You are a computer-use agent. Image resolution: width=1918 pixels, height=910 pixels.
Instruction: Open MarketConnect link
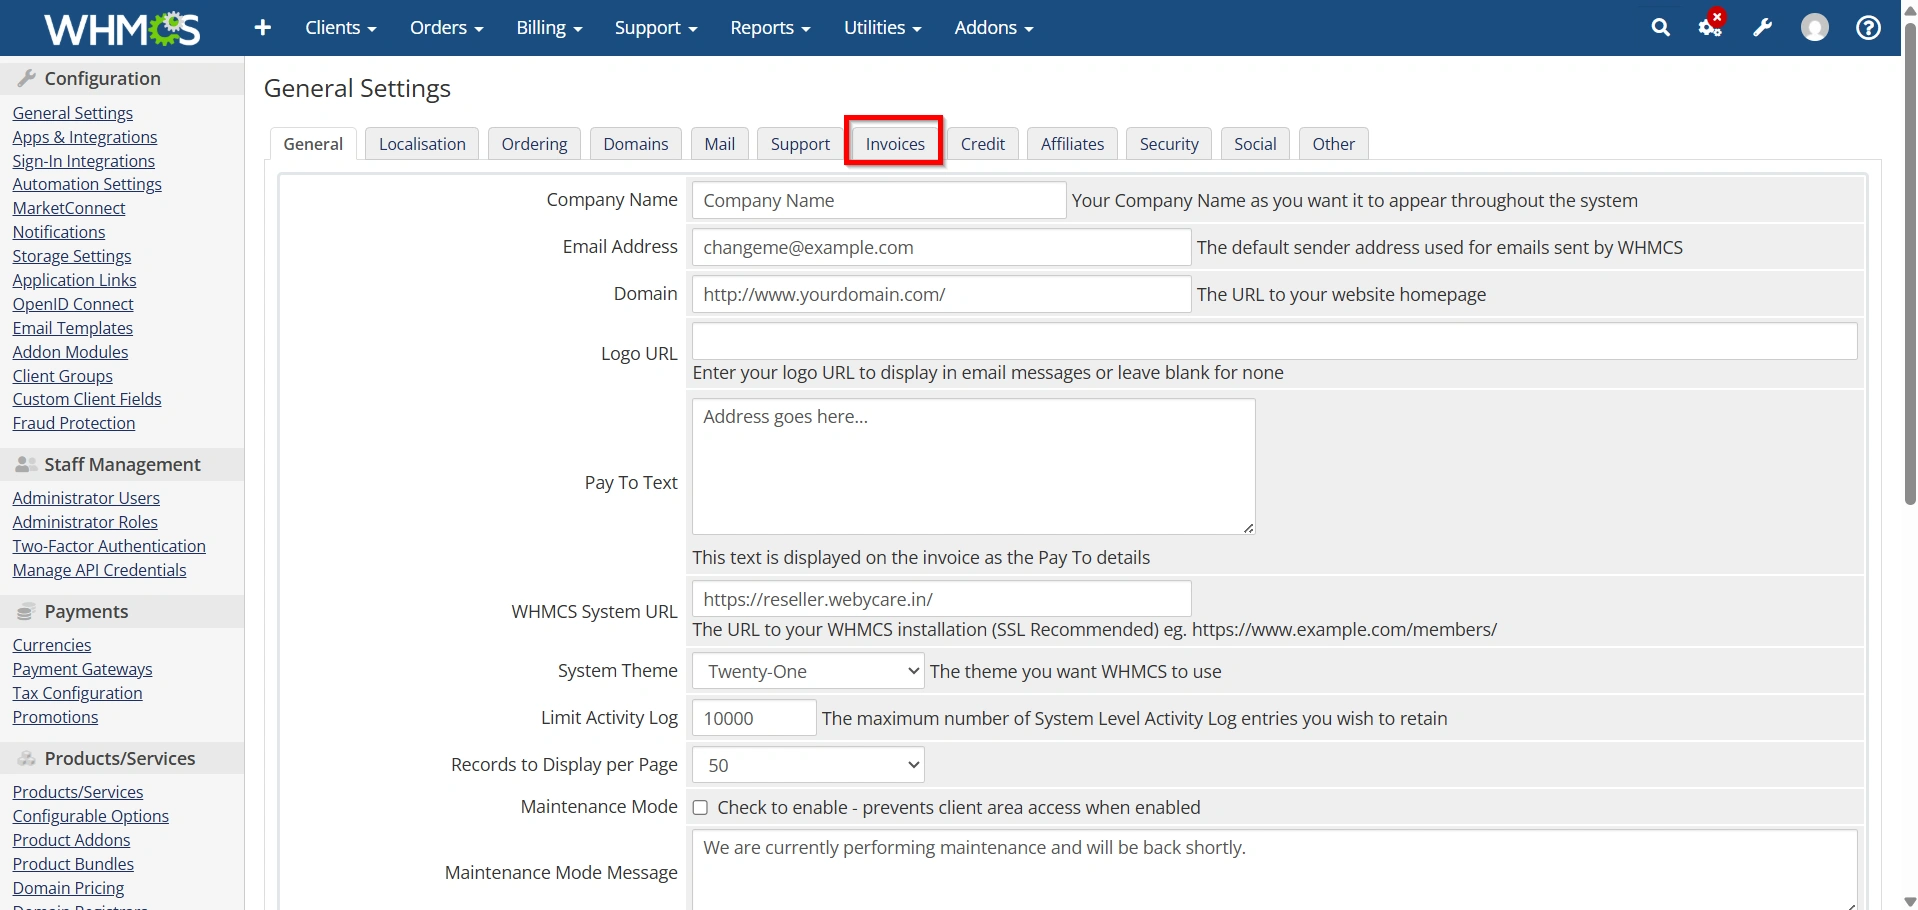[69, 208]
